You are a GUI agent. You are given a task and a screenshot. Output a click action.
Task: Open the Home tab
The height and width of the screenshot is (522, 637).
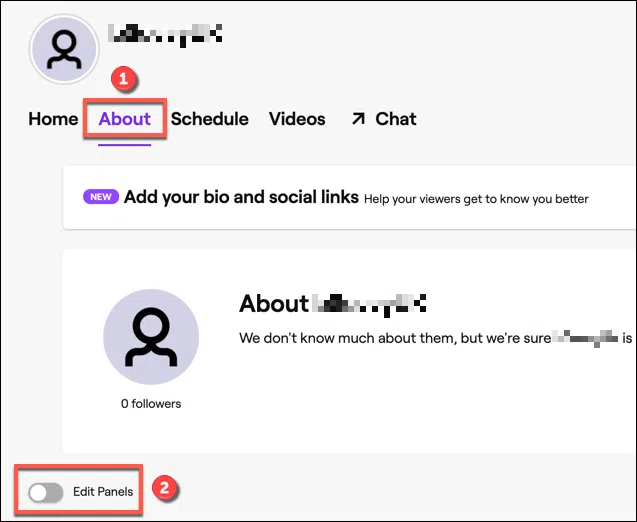[x=53, y=119]
